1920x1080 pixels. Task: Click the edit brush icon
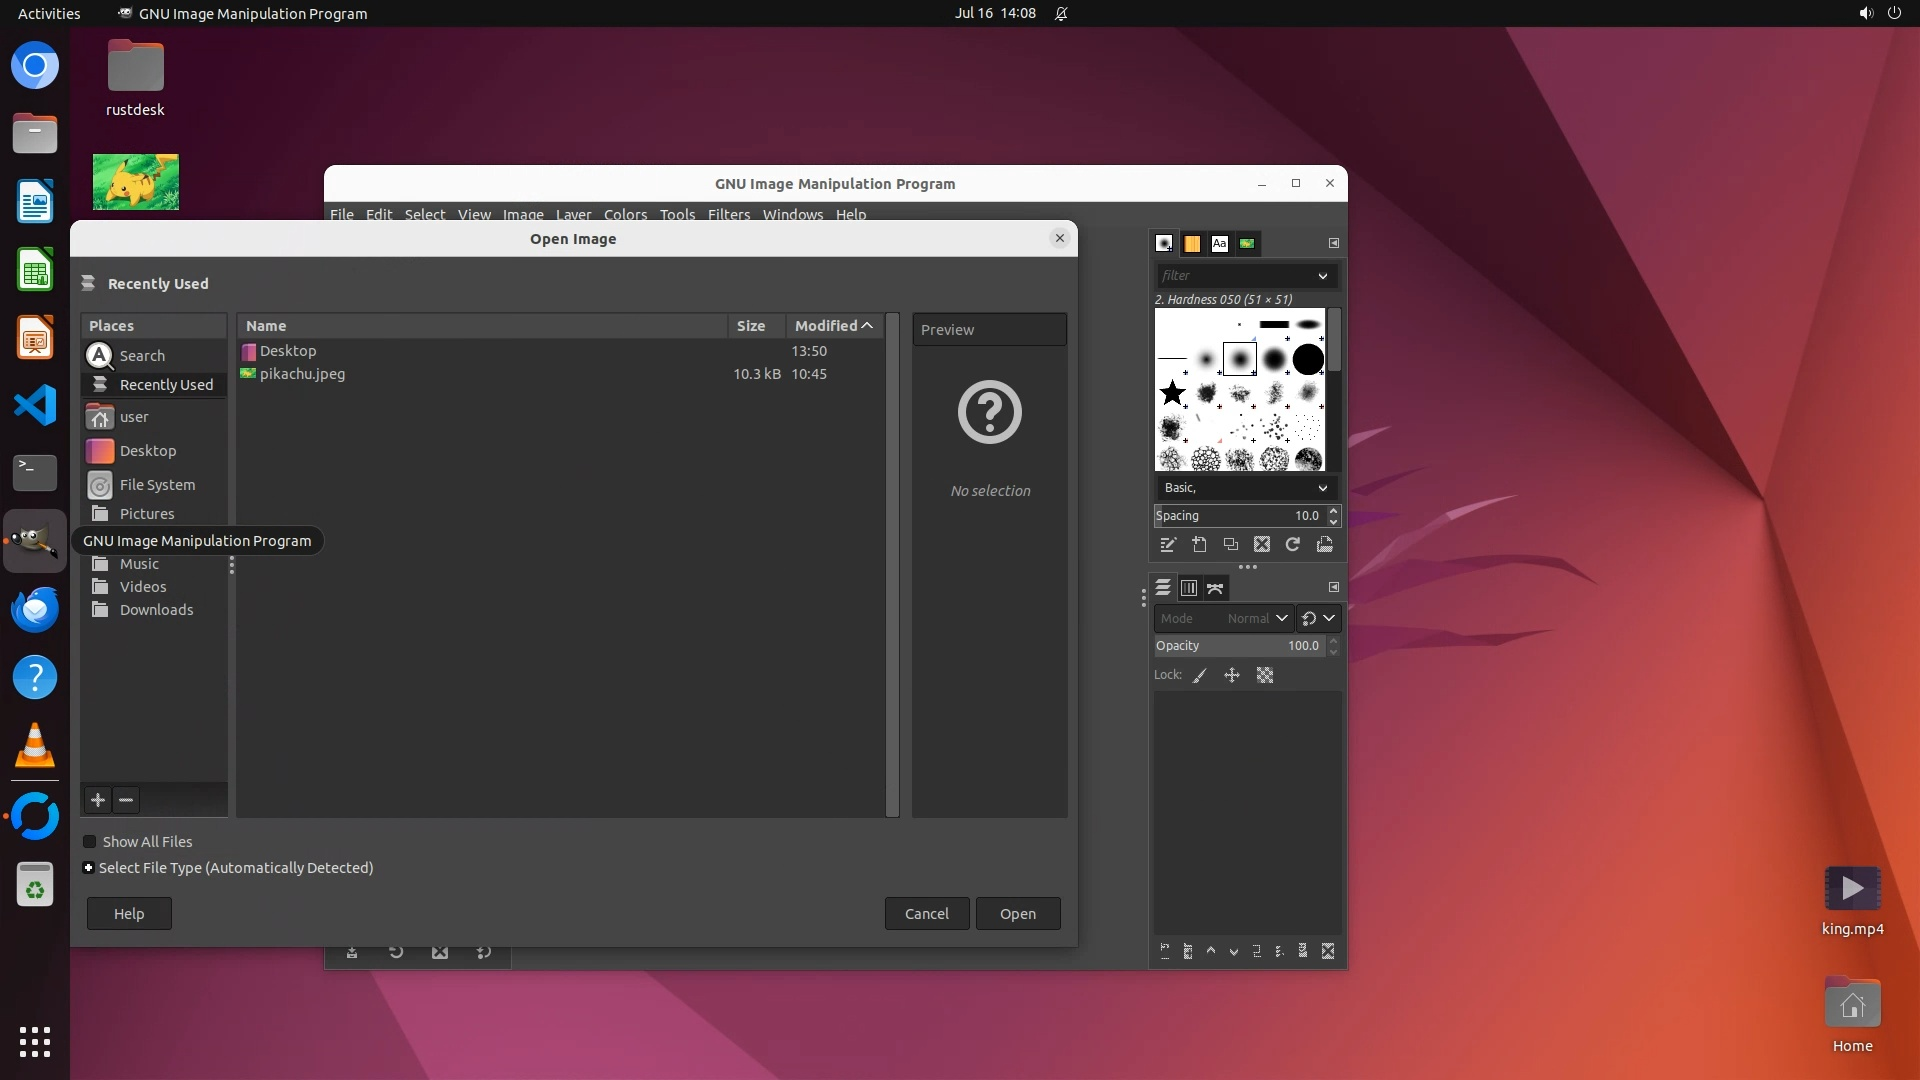[x=1167, y=545]
